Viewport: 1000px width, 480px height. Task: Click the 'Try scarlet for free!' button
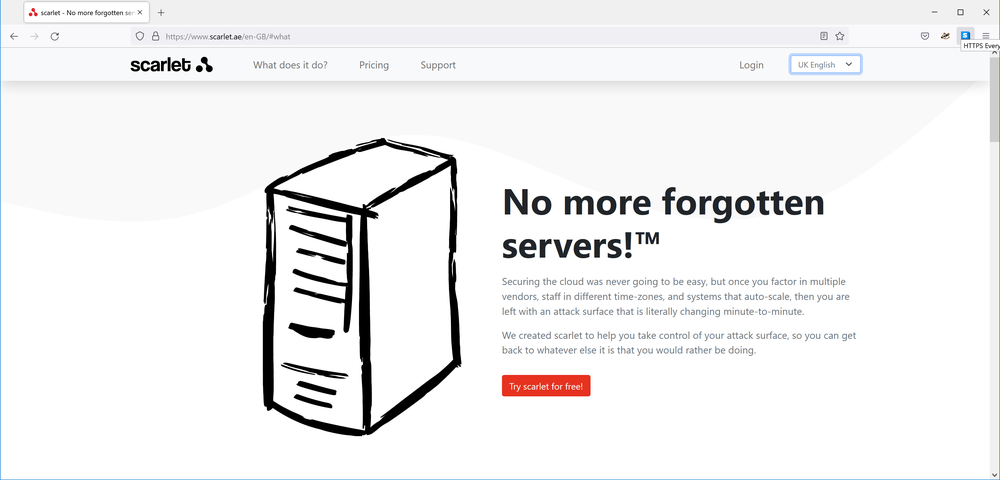click(546, 386)
